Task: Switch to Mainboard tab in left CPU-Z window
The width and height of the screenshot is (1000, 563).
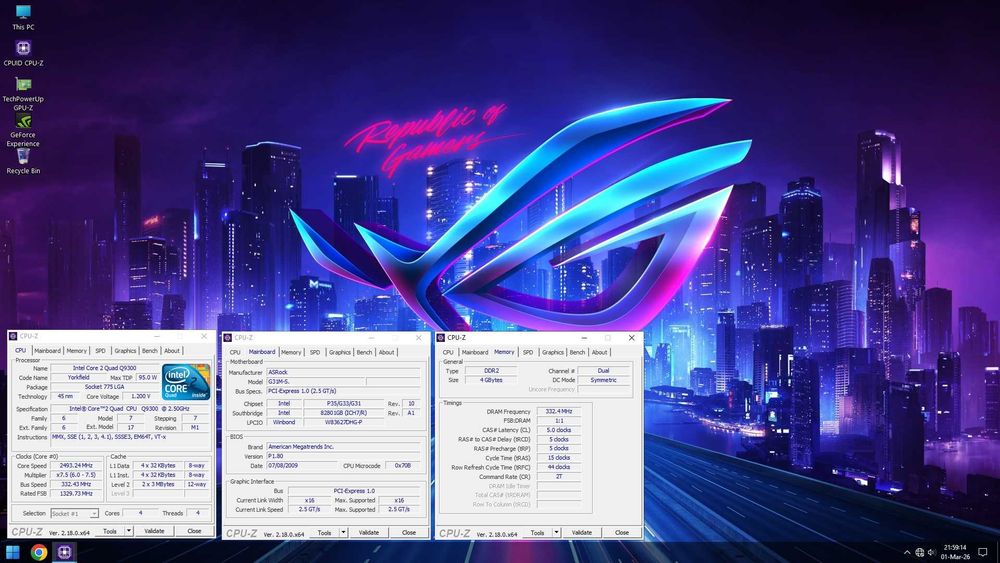Action: pos(47,351)
